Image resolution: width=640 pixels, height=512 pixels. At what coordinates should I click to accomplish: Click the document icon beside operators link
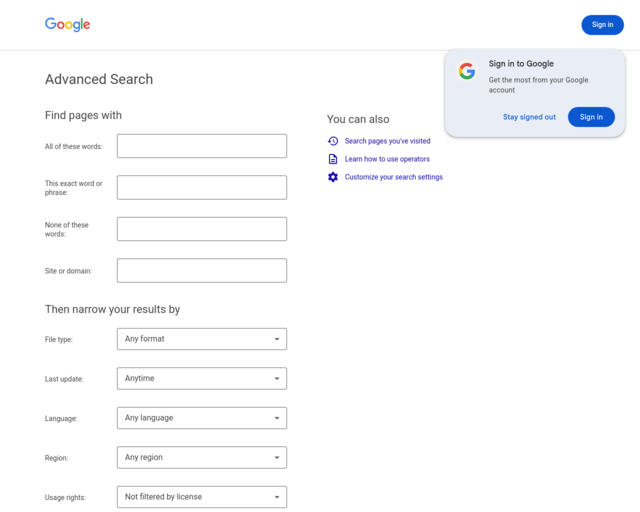pos(333,159)
